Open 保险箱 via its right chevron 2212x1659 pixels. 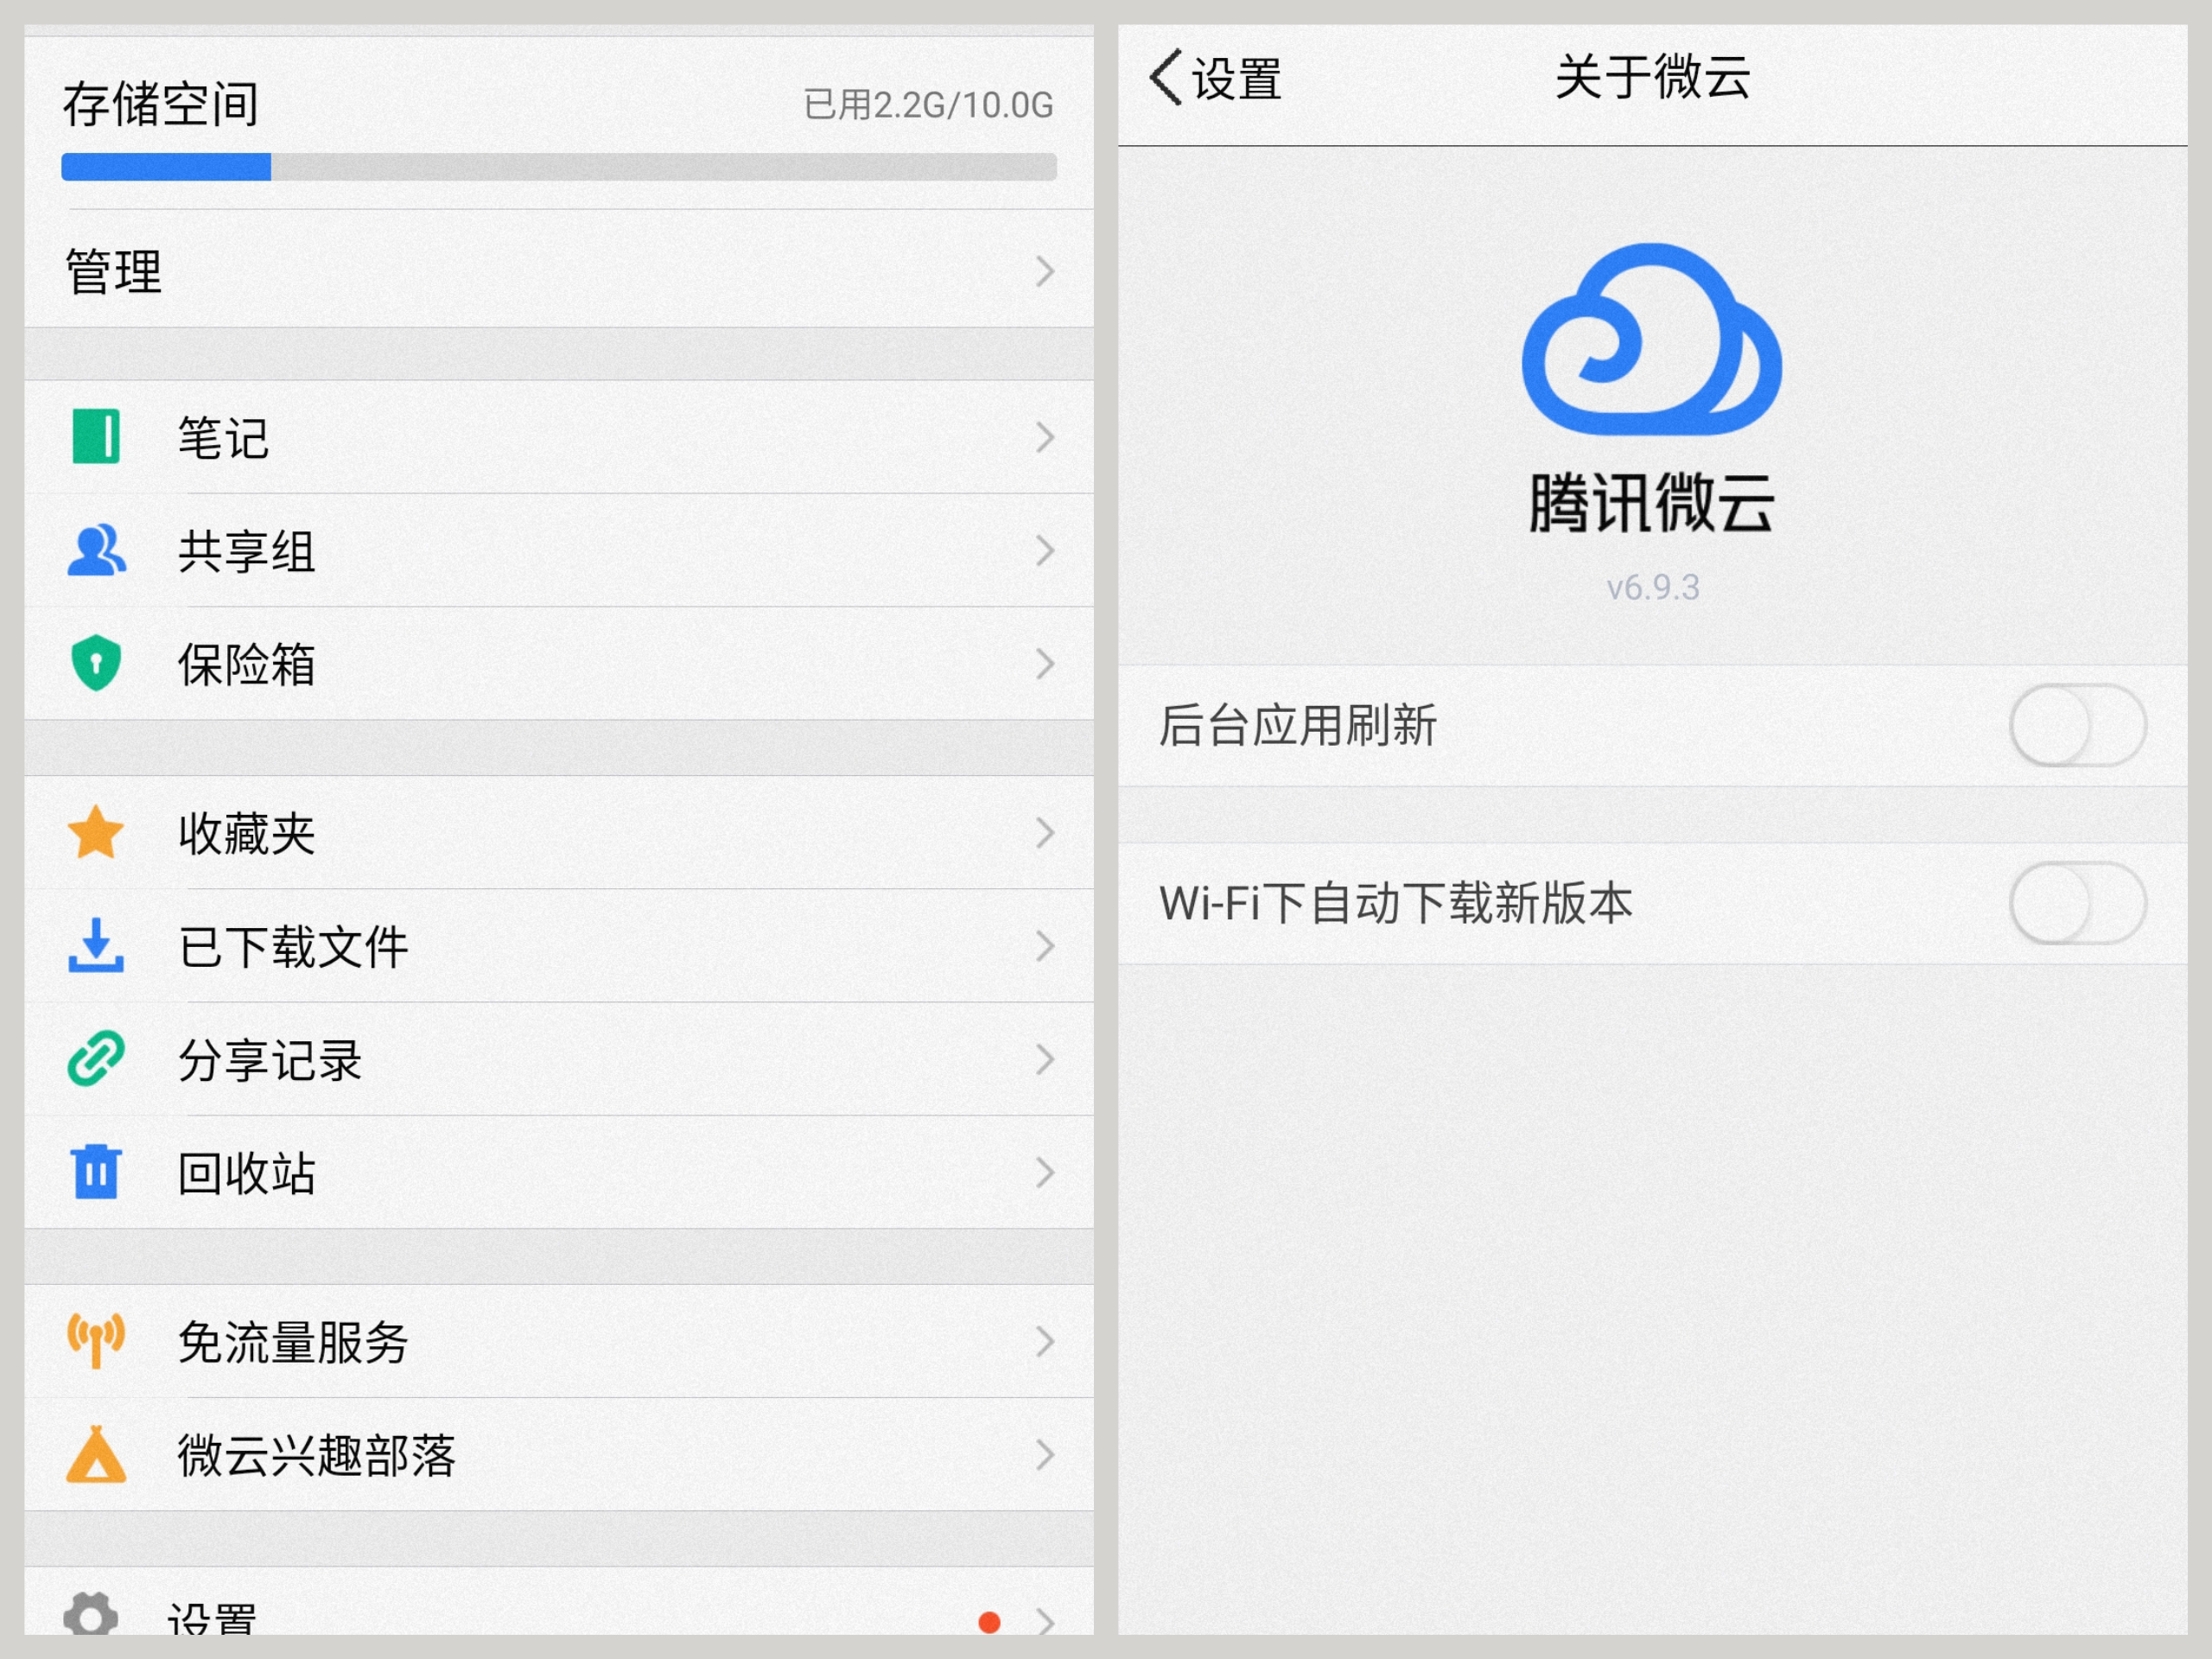click(1045, 663)
